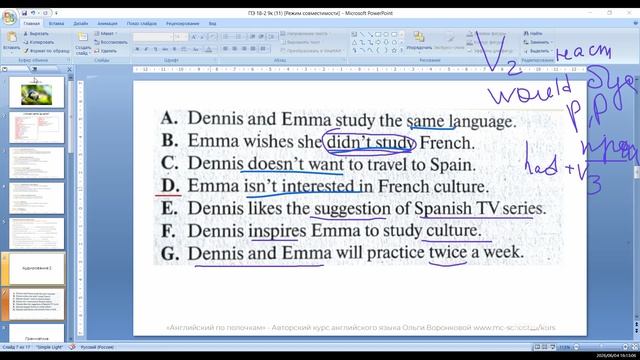The image size is (640, 360).
Task: Open Выделить select dropdown
Action: click(x=537, y=51)
